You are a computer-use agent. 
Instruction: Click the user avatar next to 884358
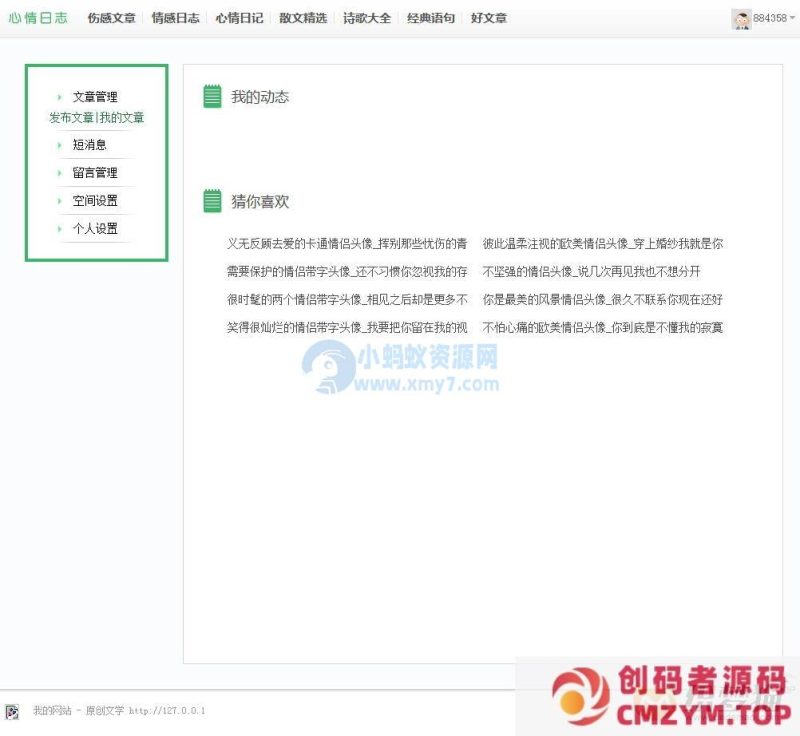[x=740, y=17]
